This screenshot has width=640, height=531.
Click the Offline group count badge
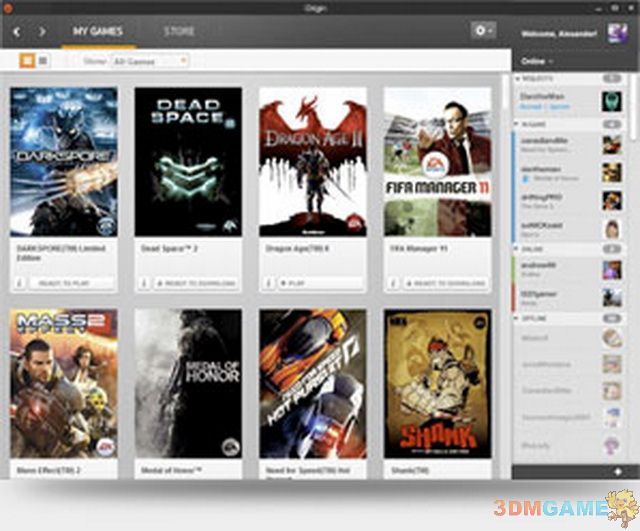click(x=612, y=318)
